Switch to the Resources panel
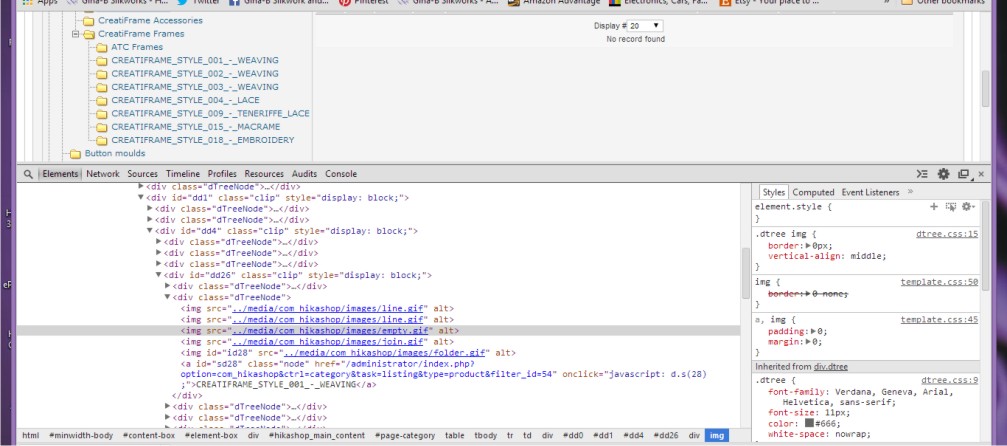Viewport: 1007px width, 446px height. point(264,174)
